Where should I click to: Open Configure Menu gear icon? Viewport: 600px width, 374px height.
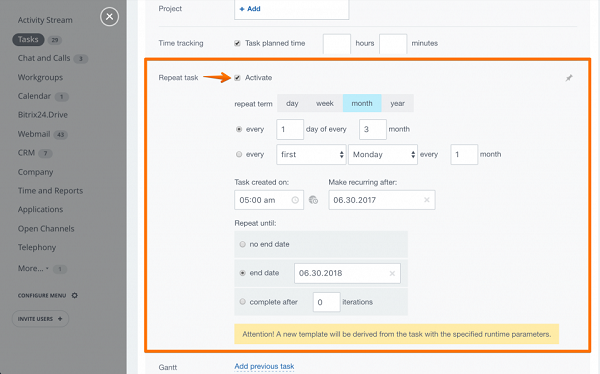tap(75, 295)
